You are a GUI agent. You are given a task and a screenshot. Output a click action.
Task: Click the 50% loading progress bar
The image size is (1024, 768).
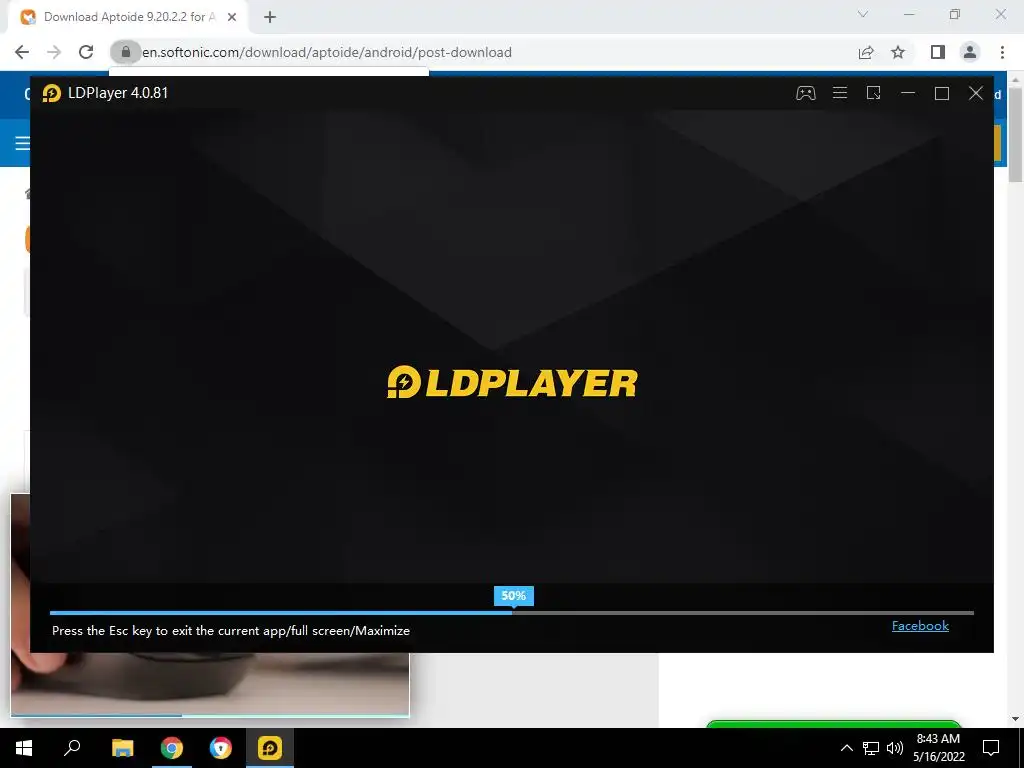pos(511,613)
